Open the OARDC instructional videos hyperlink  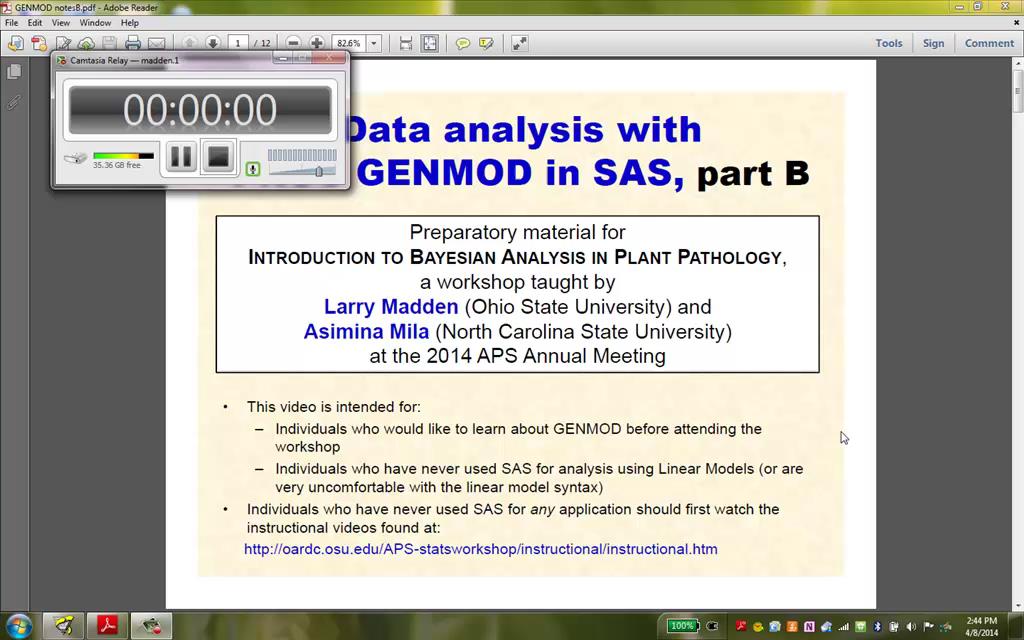click(480, 549)
